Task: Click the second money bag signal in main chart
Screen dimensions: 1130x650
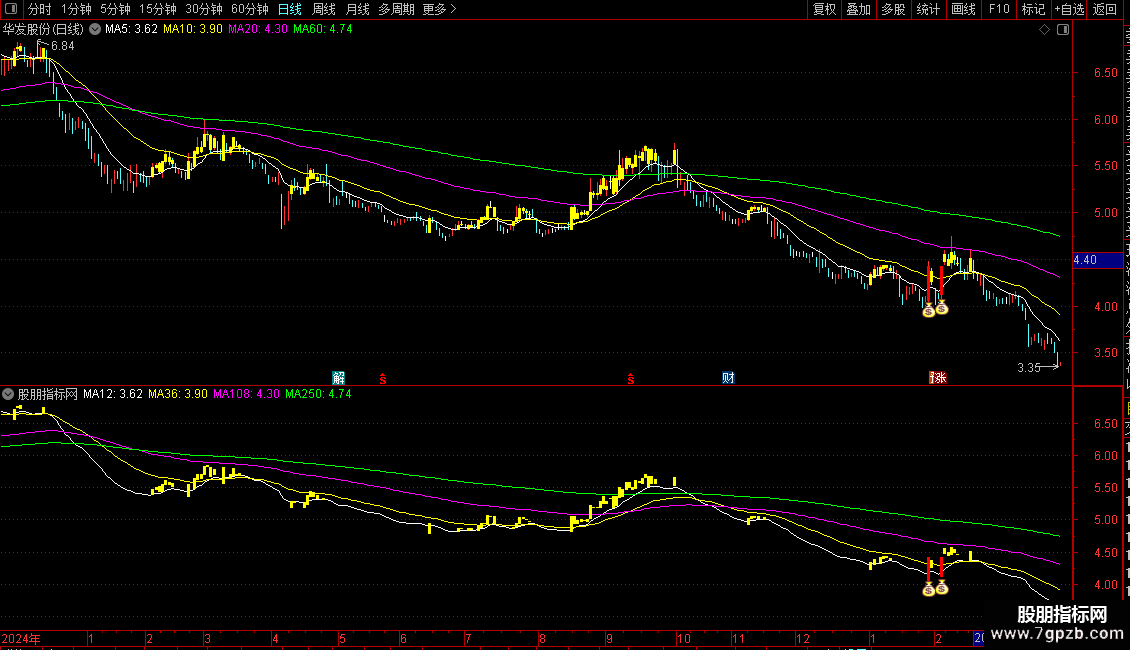Action: (x=941, y=308)
